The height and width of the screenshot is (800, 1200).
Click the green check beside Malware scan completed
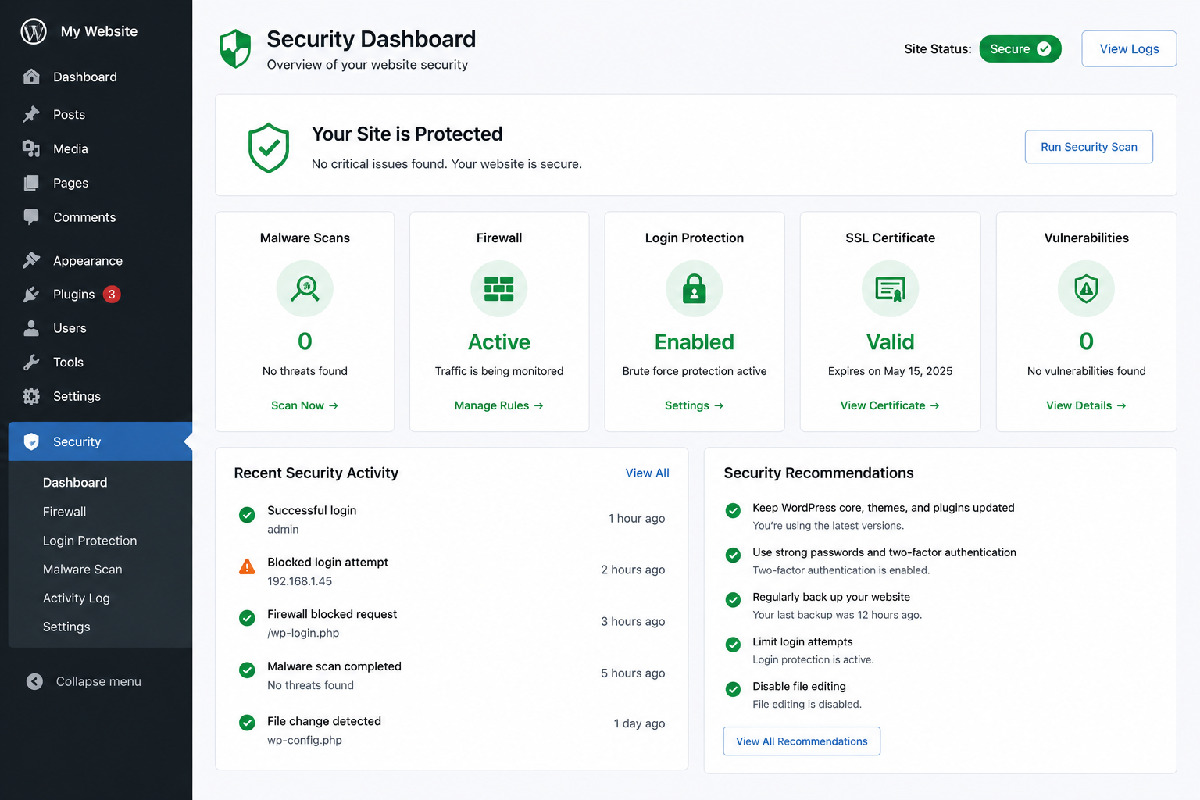tap(247, 670)
